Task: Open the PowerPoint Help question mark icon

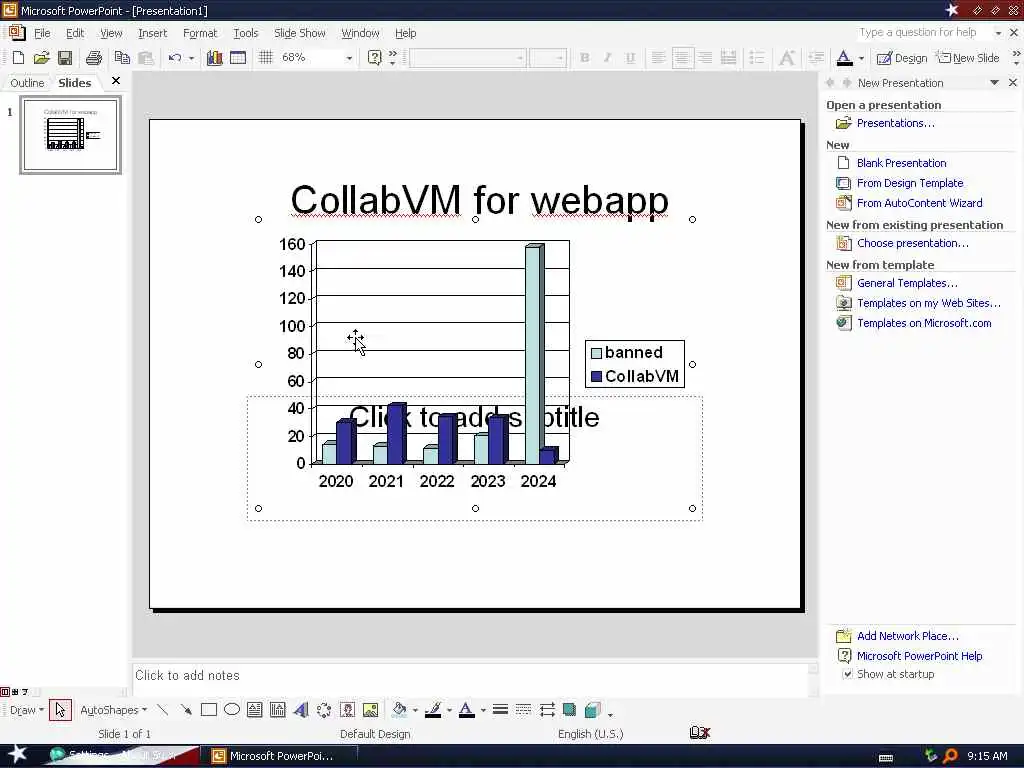Action: [x=374, y=58]
